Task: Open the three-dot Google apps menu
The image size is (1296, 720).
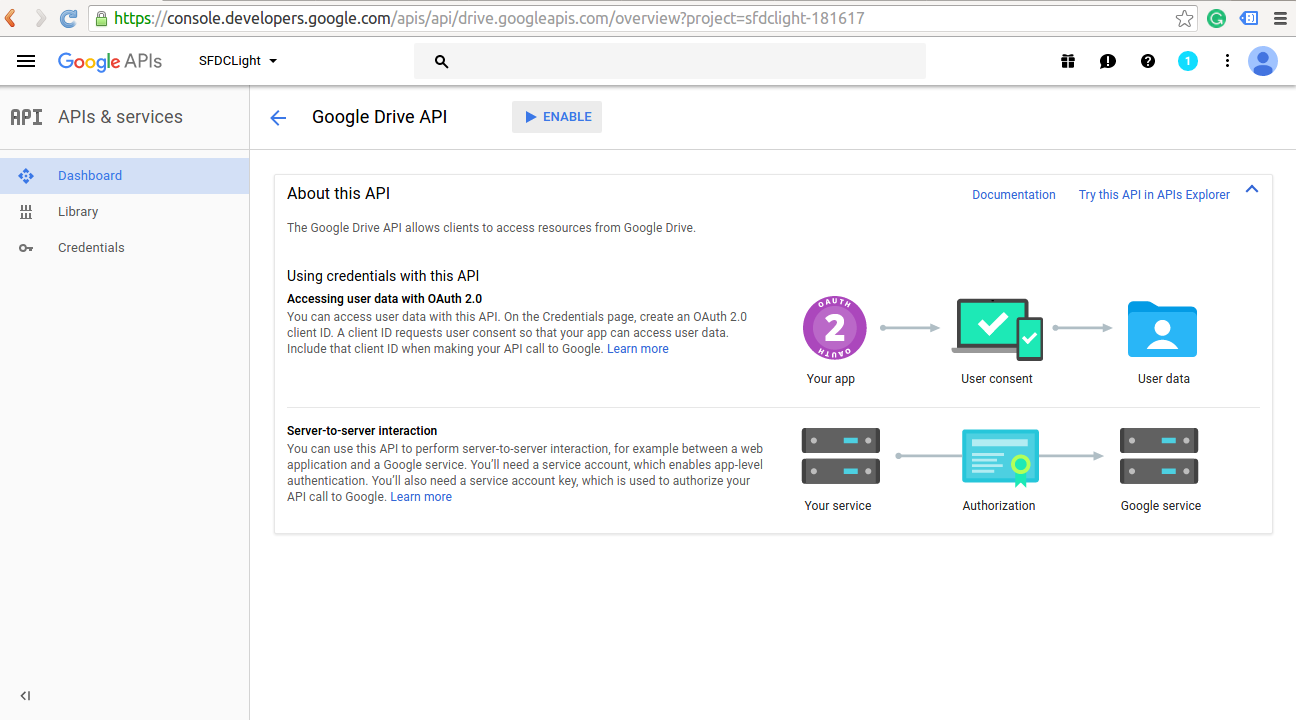Action: click(1227, 61)
